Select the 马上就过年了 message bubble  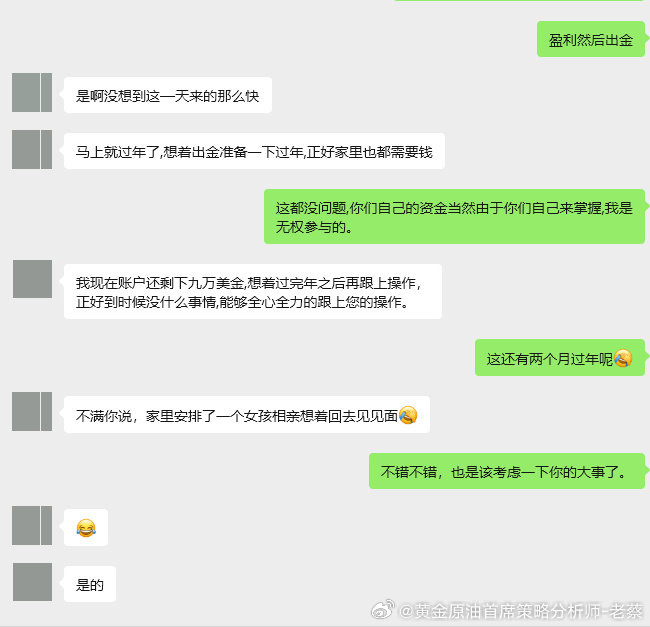(254, 151)
